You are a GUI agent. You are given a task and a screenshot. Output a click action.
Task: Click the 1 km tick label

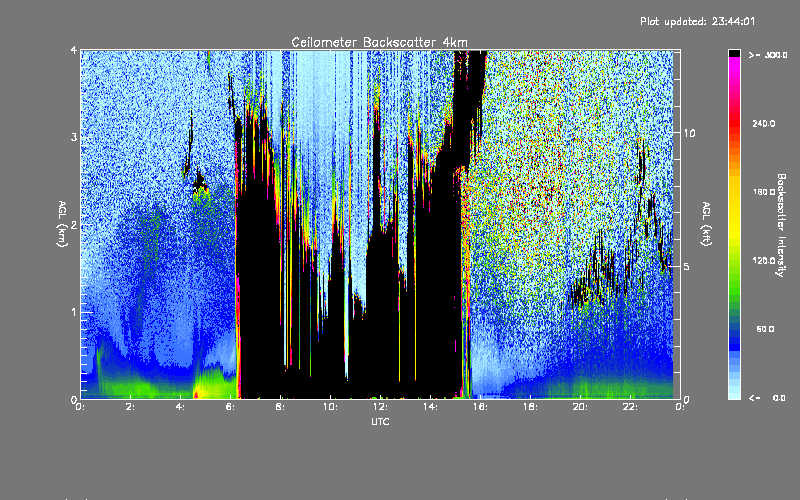pos(74,312)
